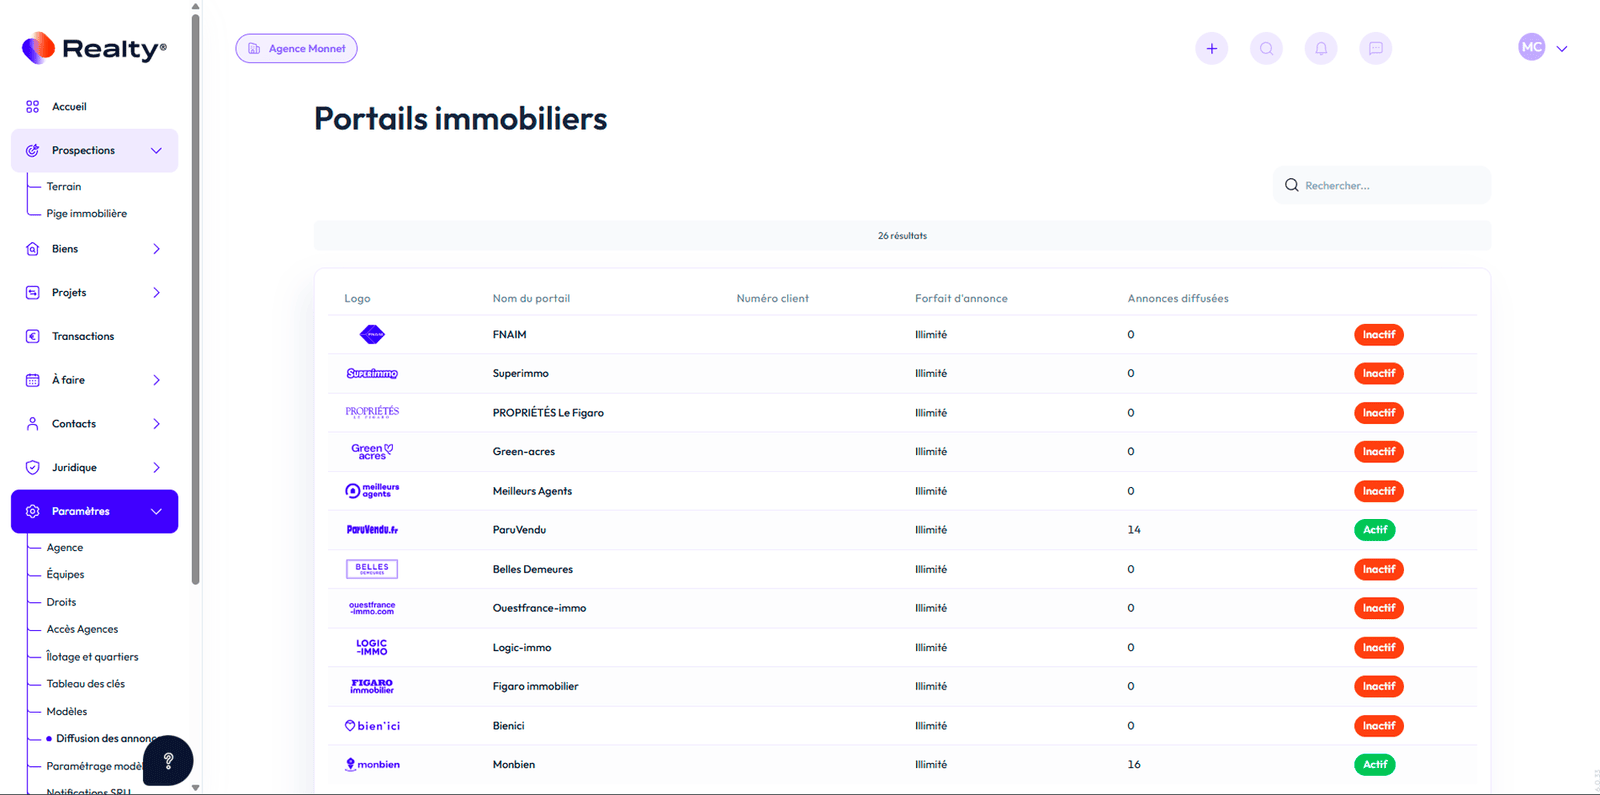Collapse the Prospections menu chevron
This screenshot has width=1600, height=795.
[156, 151]
